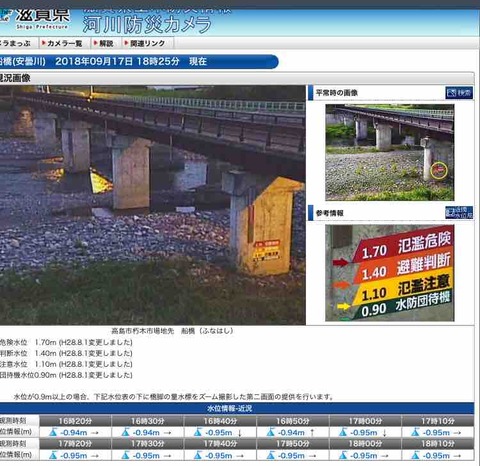
Task: Select the 17時30分 time header cell
Action: (148, 444)
